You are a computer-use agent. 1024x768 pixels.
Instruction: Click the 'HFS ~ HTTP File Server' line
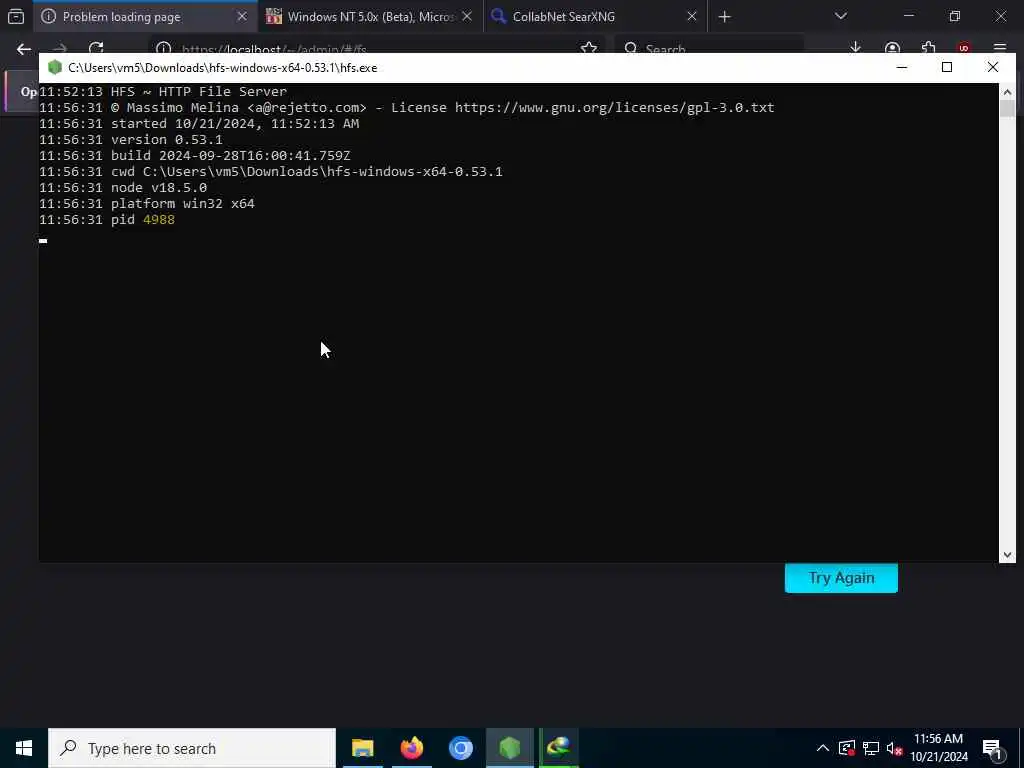[x=199, y=91]
